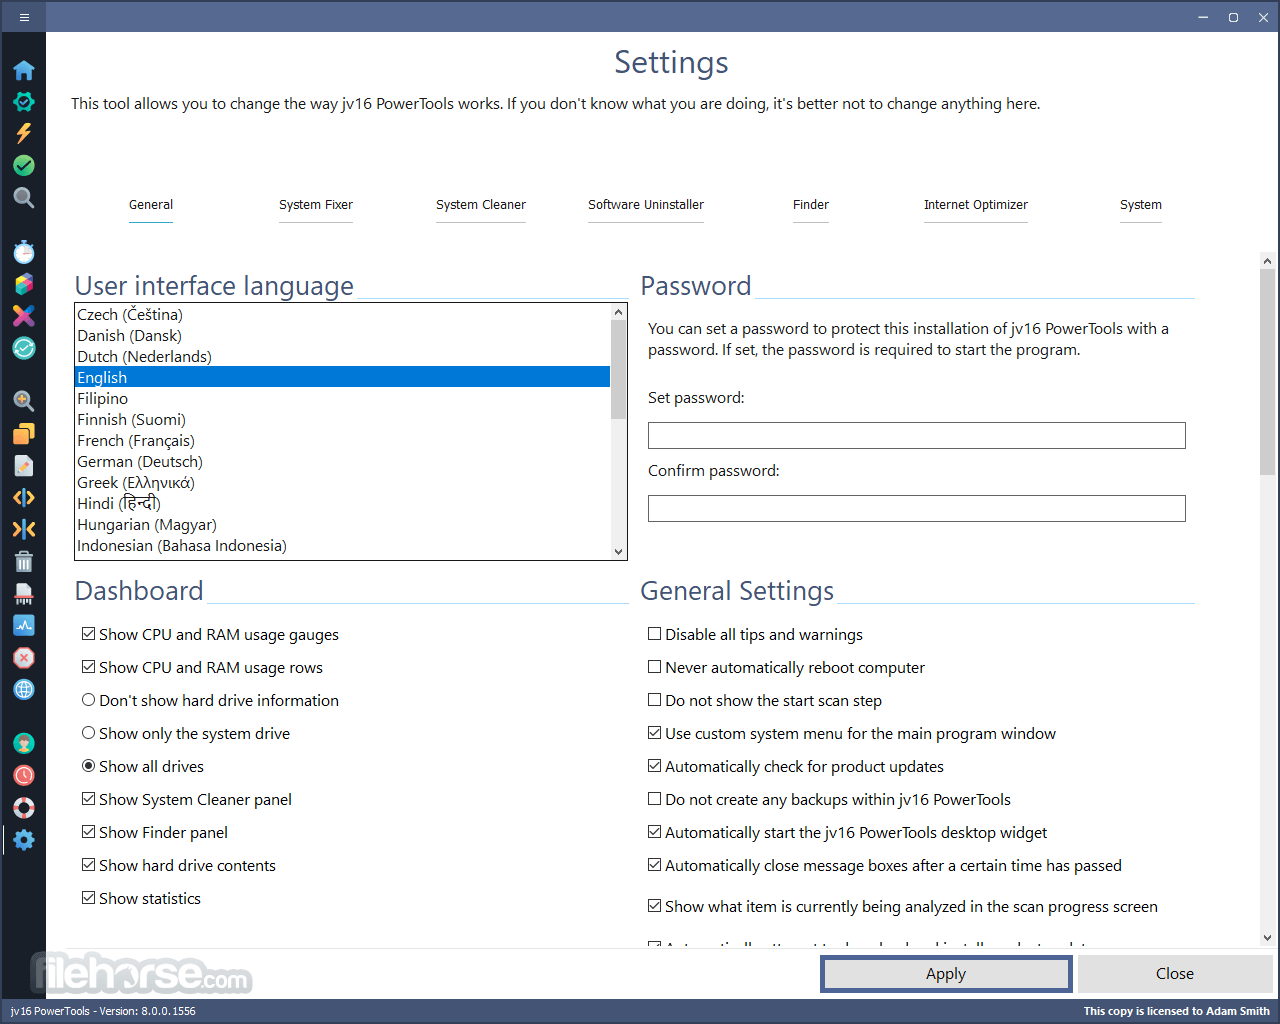The width and height of the screenshot is (1280, 1024).
Task: Click the merge-arrows pointing inward sidebar icon
Action: point(24,529)
